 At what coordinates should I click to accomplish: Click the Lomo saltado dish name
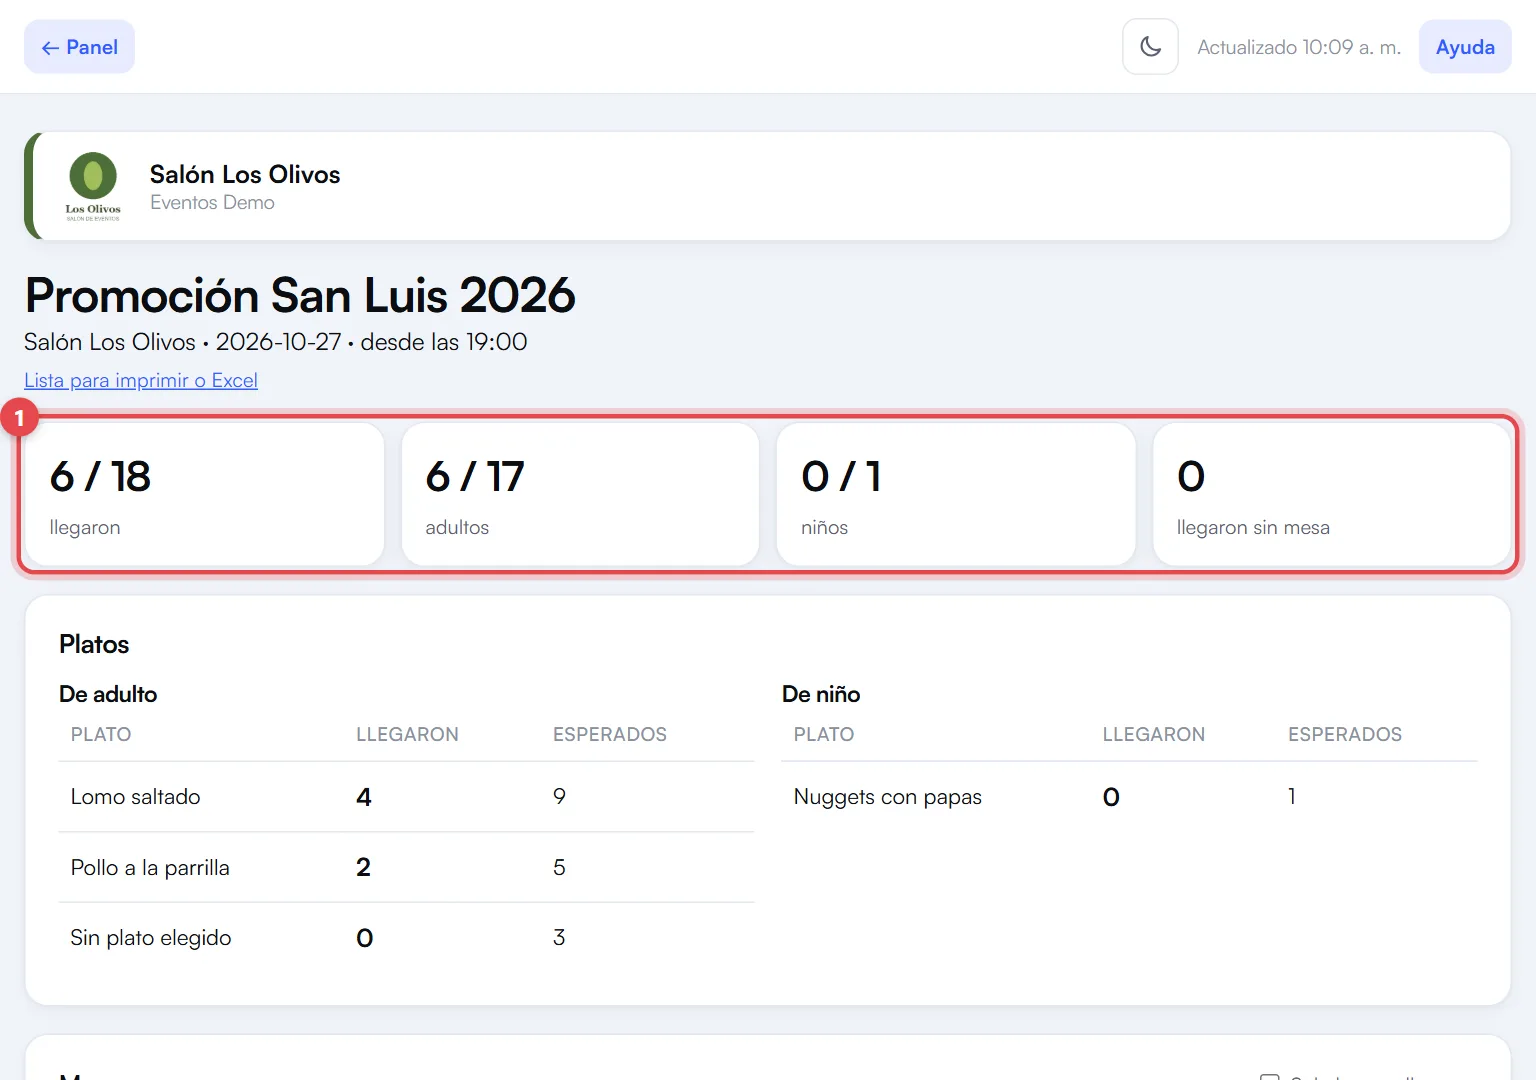pyautogui.click(x=136, y=797)
